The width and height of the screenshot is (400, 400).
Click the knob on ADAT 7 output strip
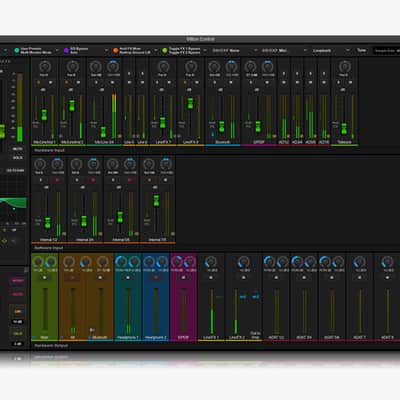[359, 262]
